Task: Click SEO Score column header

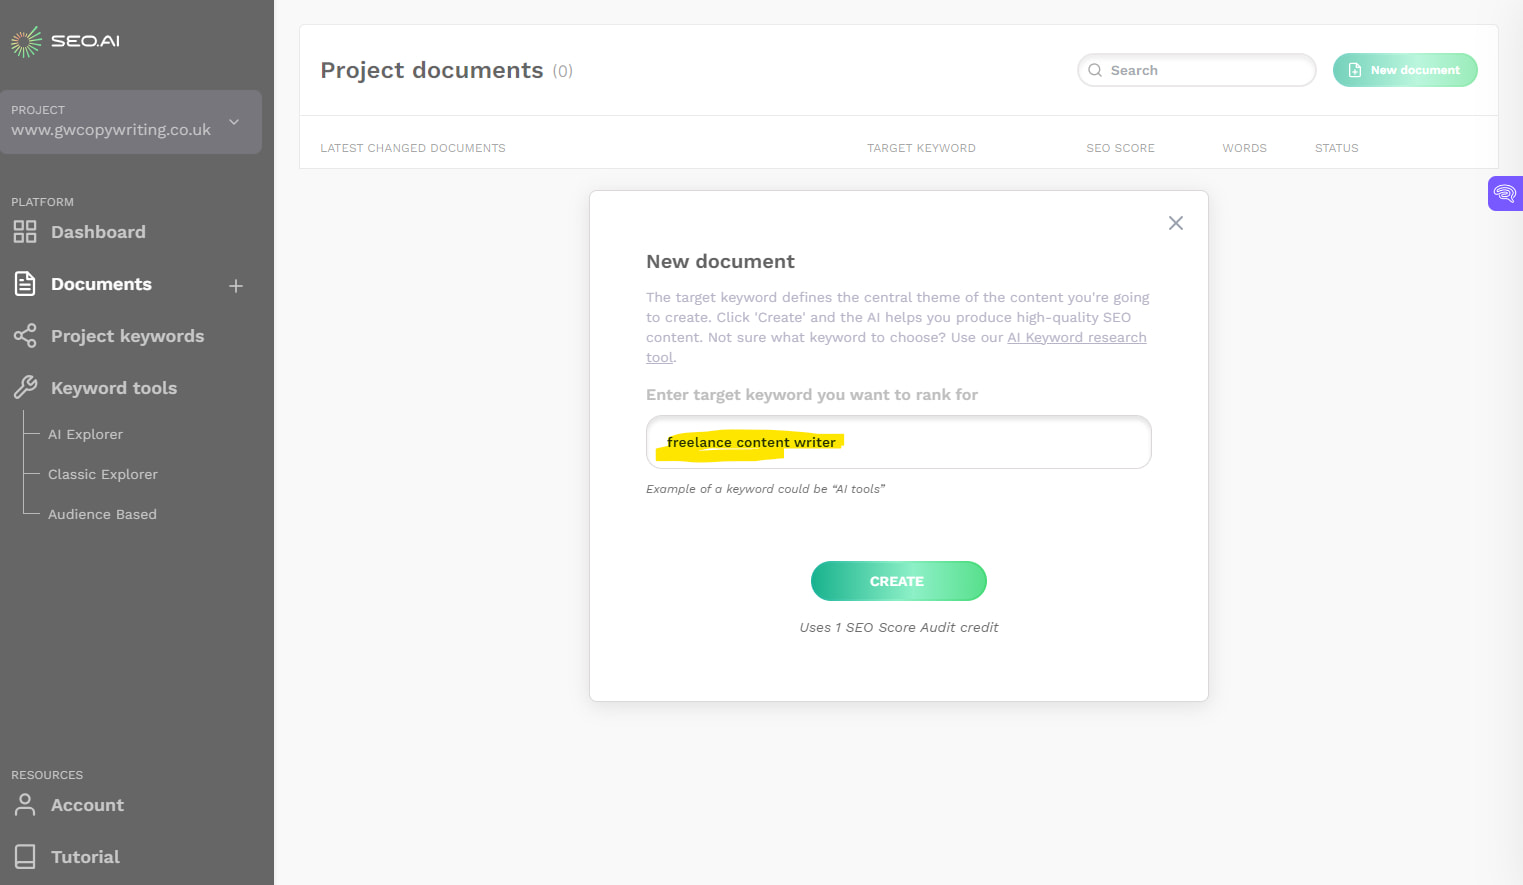Action: [x=1120, y=148]
